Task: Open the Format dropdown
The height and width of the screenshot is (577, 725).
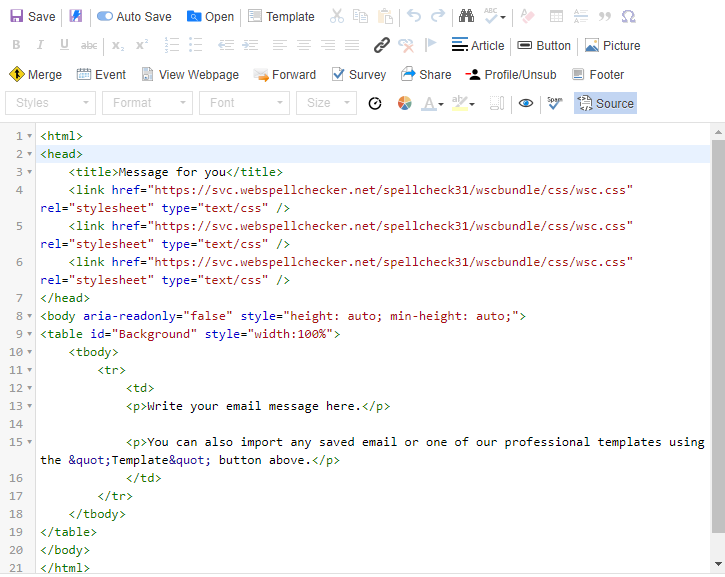Action: (147, 103)
